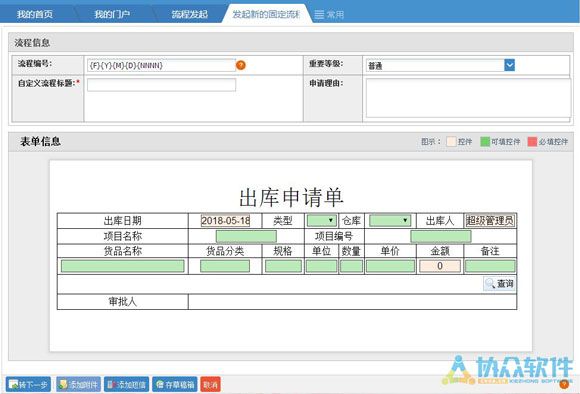This screenshot has width=580, height=394.
Task: Select the 发起新的固定流程 tab
Action: [266, 14]
